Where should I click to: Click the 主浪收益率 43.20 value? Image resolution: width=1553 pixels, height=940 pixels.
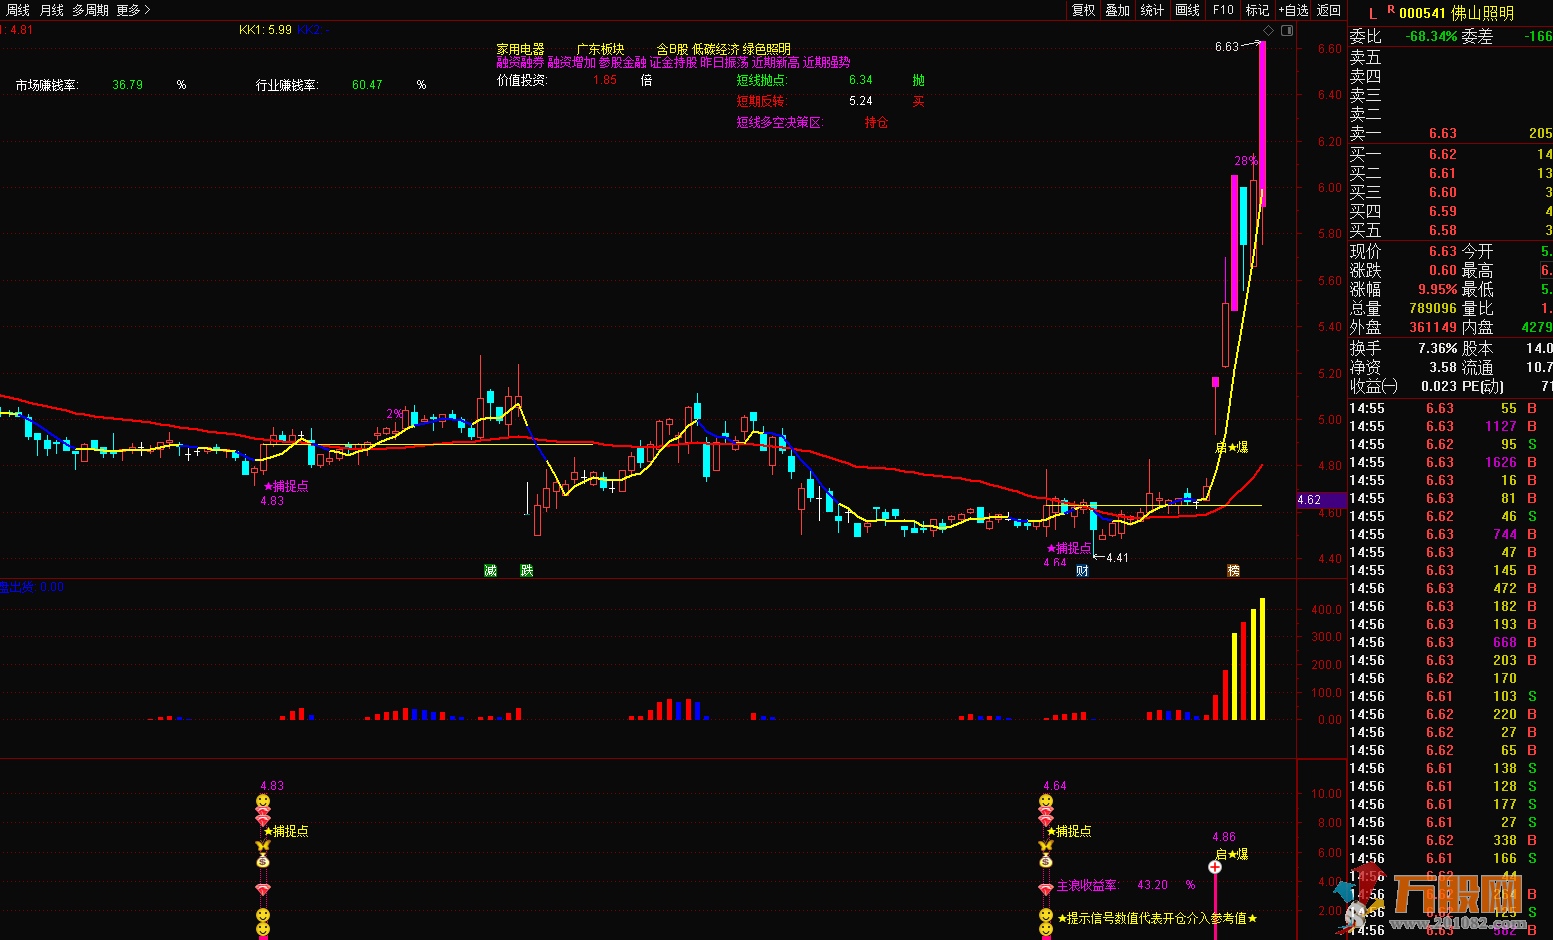click(x=1152, y=885)
